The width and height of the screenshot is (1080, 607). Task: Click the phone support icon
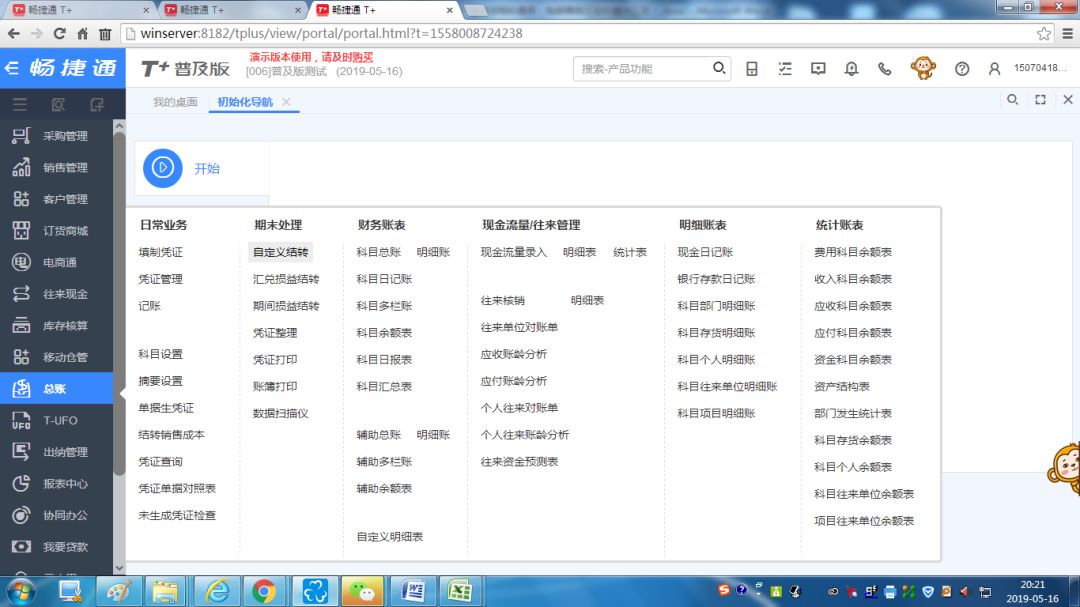click(x=884, y=69)
